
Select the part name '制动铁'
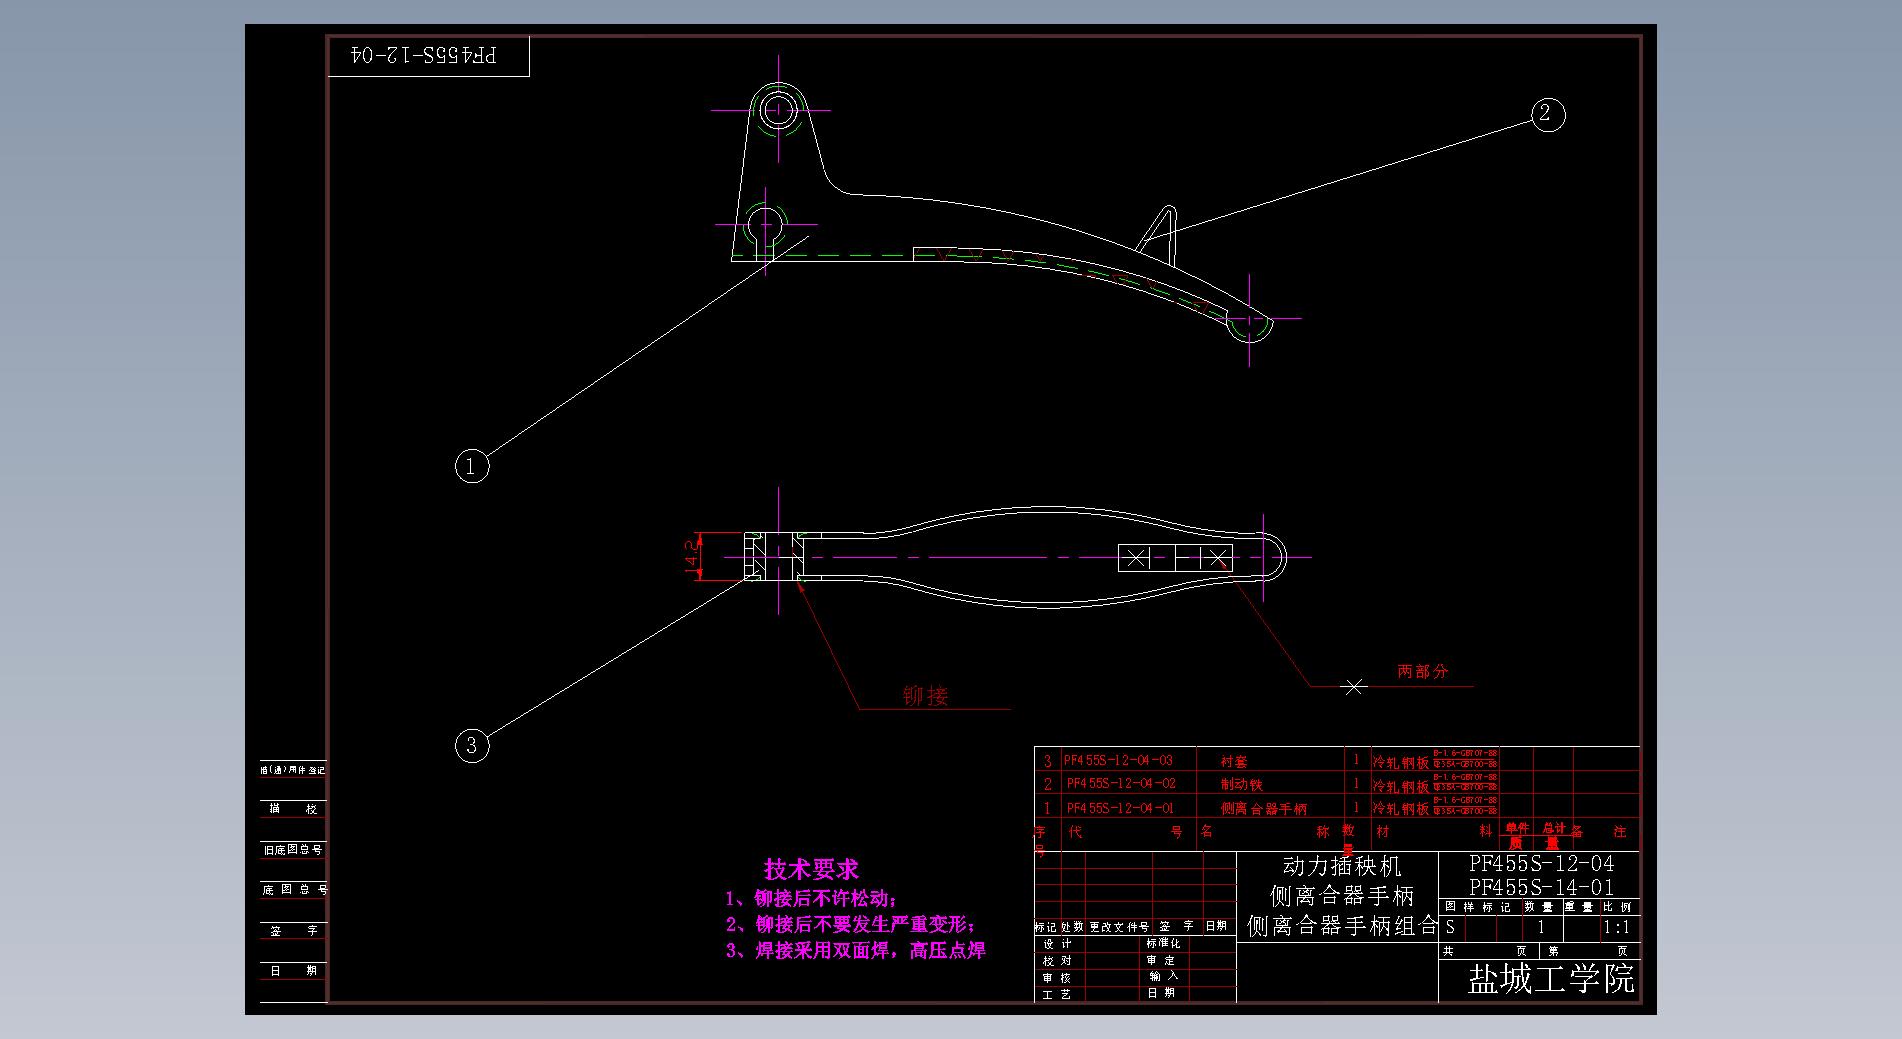point(1242,785)
